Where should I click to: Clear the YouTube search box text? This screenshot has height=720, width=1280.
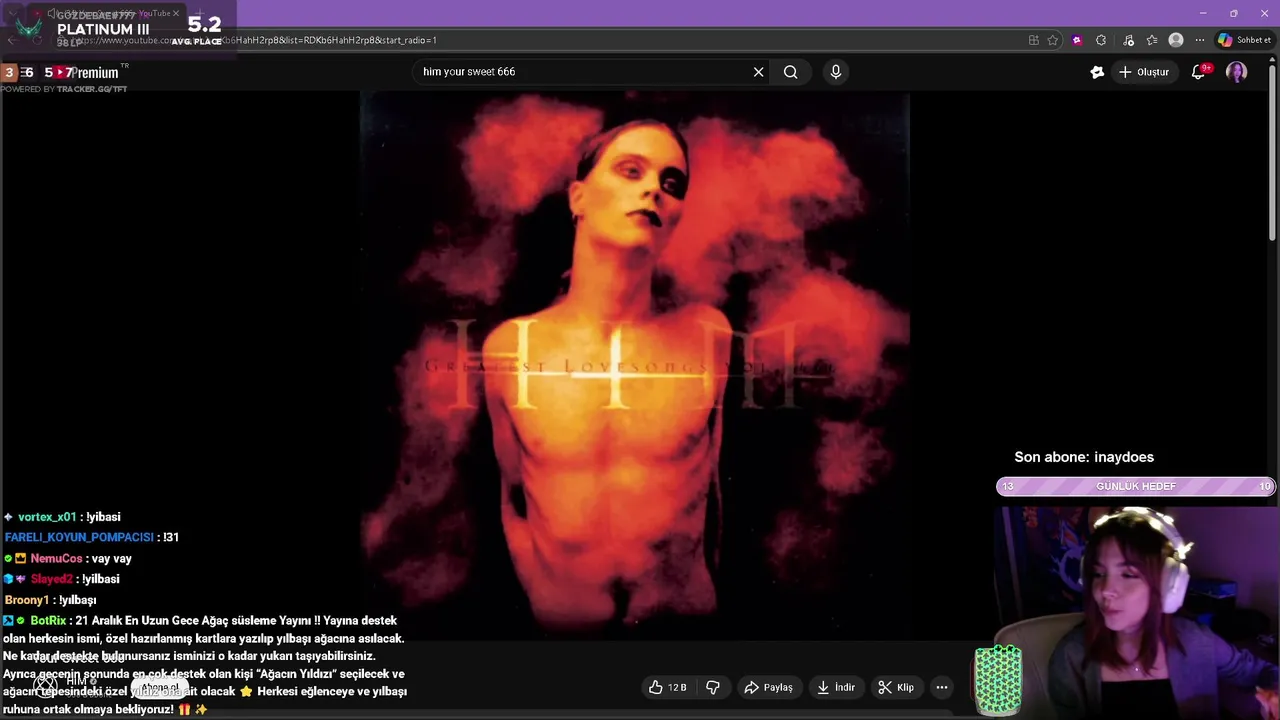point(758,72)
